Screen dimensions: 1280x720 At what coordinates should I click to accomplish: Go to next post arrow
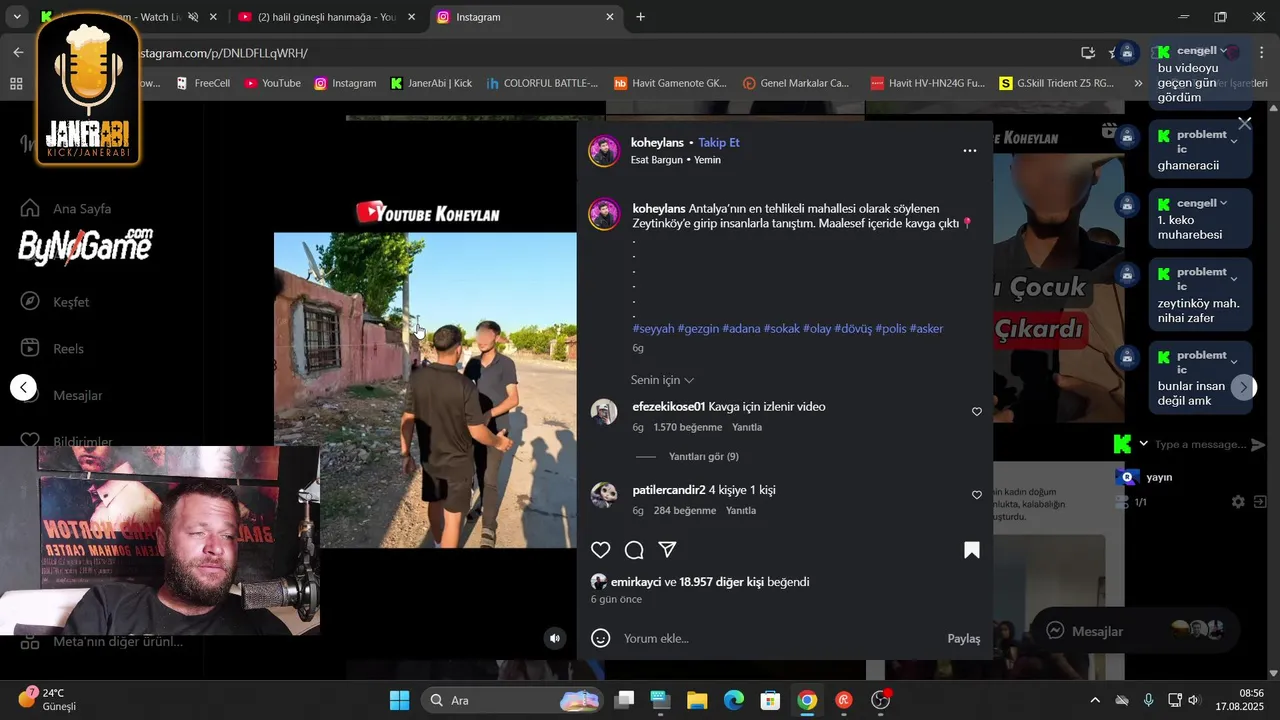pyautogui.click(x=1243, y=387)
